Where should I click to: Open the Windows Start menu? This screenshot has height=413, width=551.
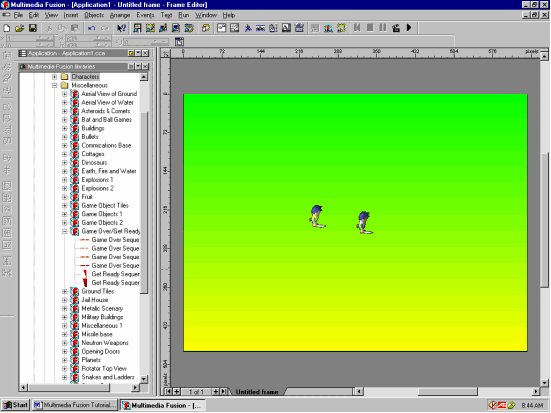15,405
